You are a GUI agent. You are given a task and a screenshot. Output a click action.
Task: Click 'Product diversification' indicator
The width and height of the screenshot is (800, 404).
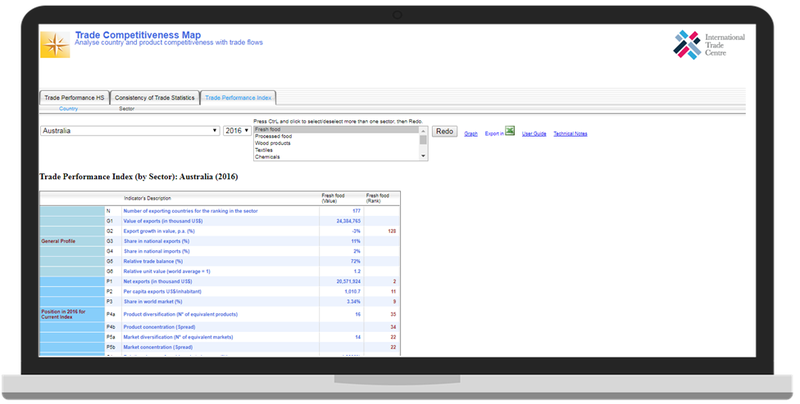pyautogui.click(x=180, y=314)
